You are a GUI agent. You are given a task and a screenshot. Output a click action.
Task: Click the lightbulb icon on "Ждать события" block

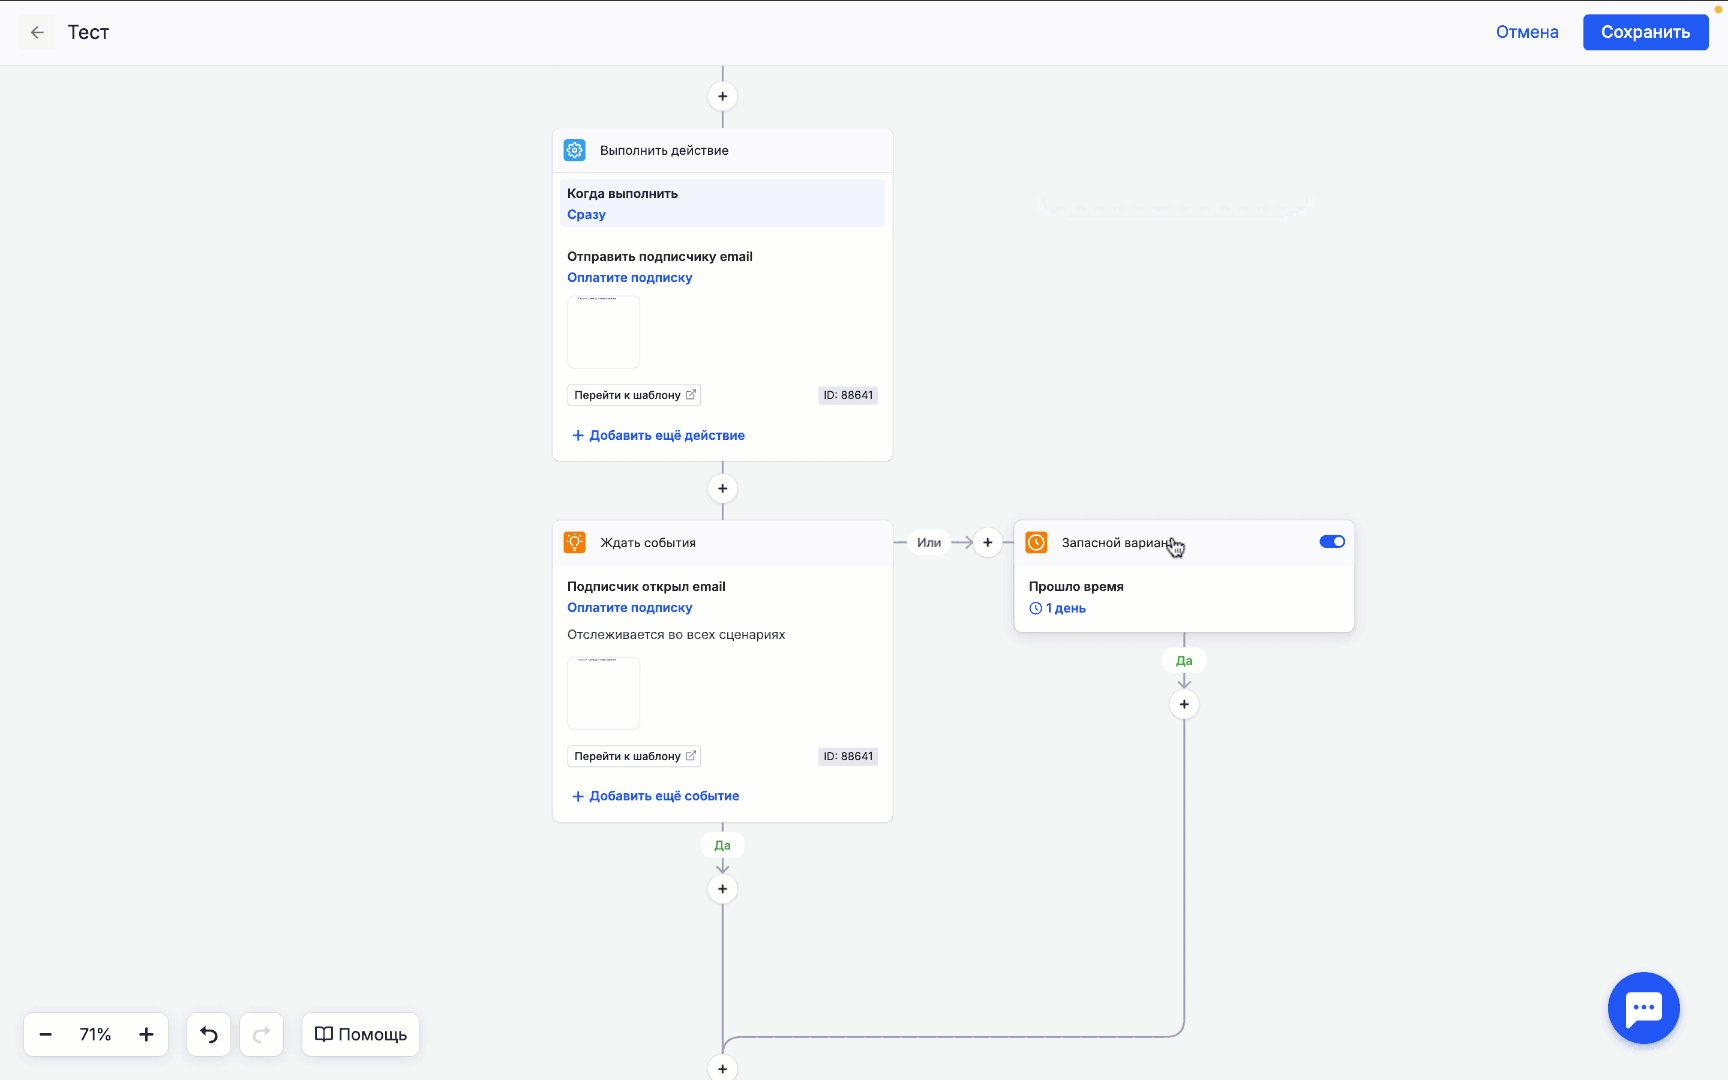tap(575, 542)
